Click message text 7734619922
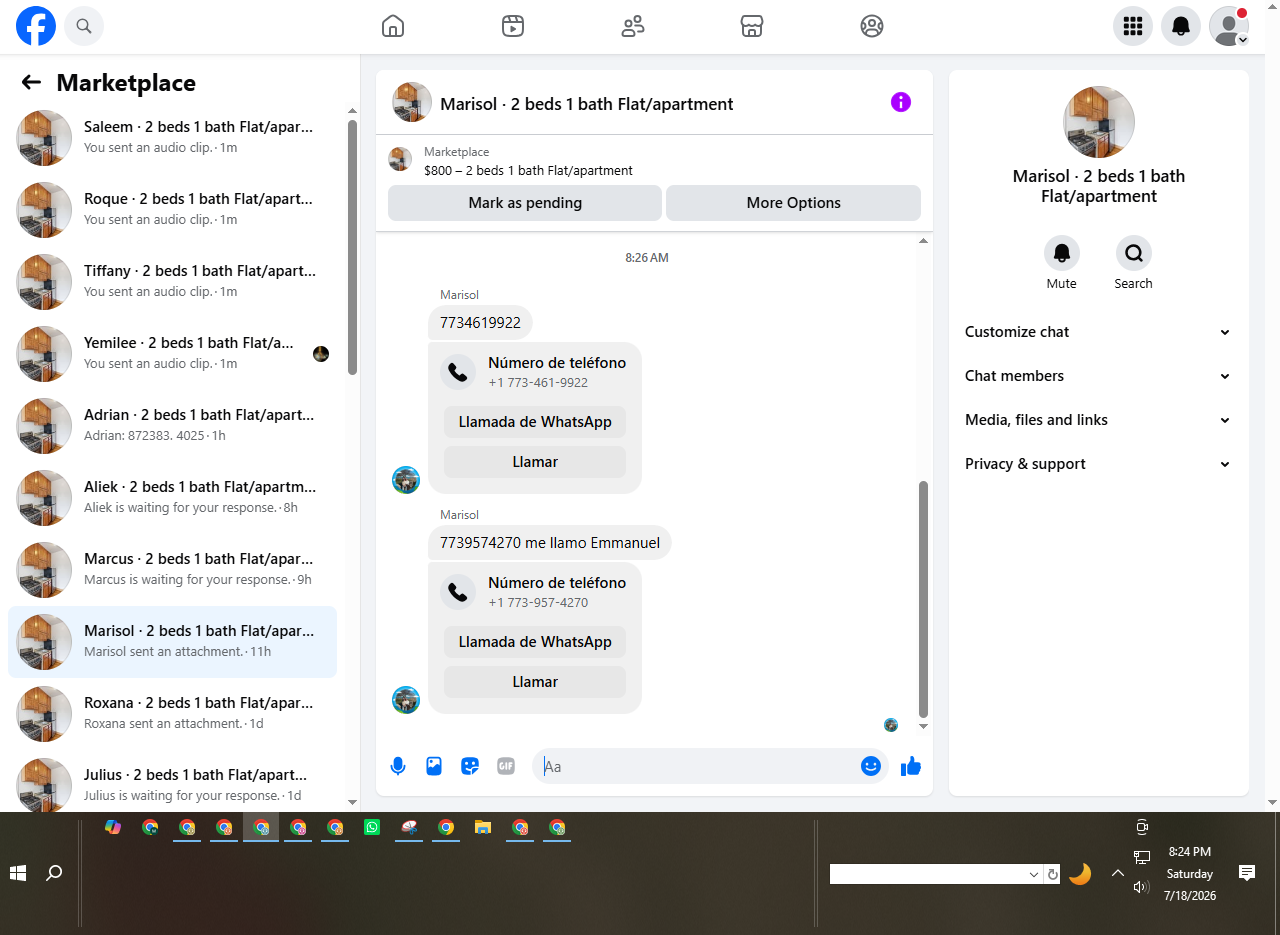The width and height of the screenshot is (1280, 935). [480, 323]
